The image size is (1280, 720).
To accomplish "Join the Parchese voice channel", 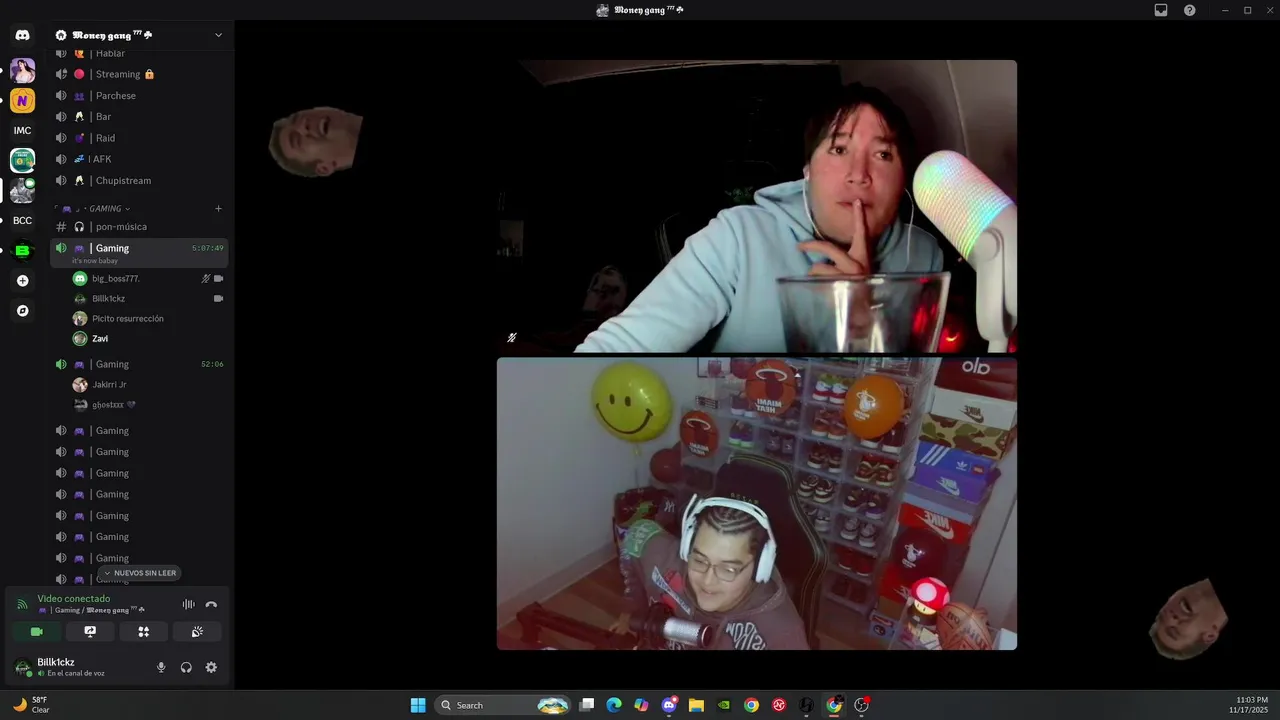I will (140, 95).
